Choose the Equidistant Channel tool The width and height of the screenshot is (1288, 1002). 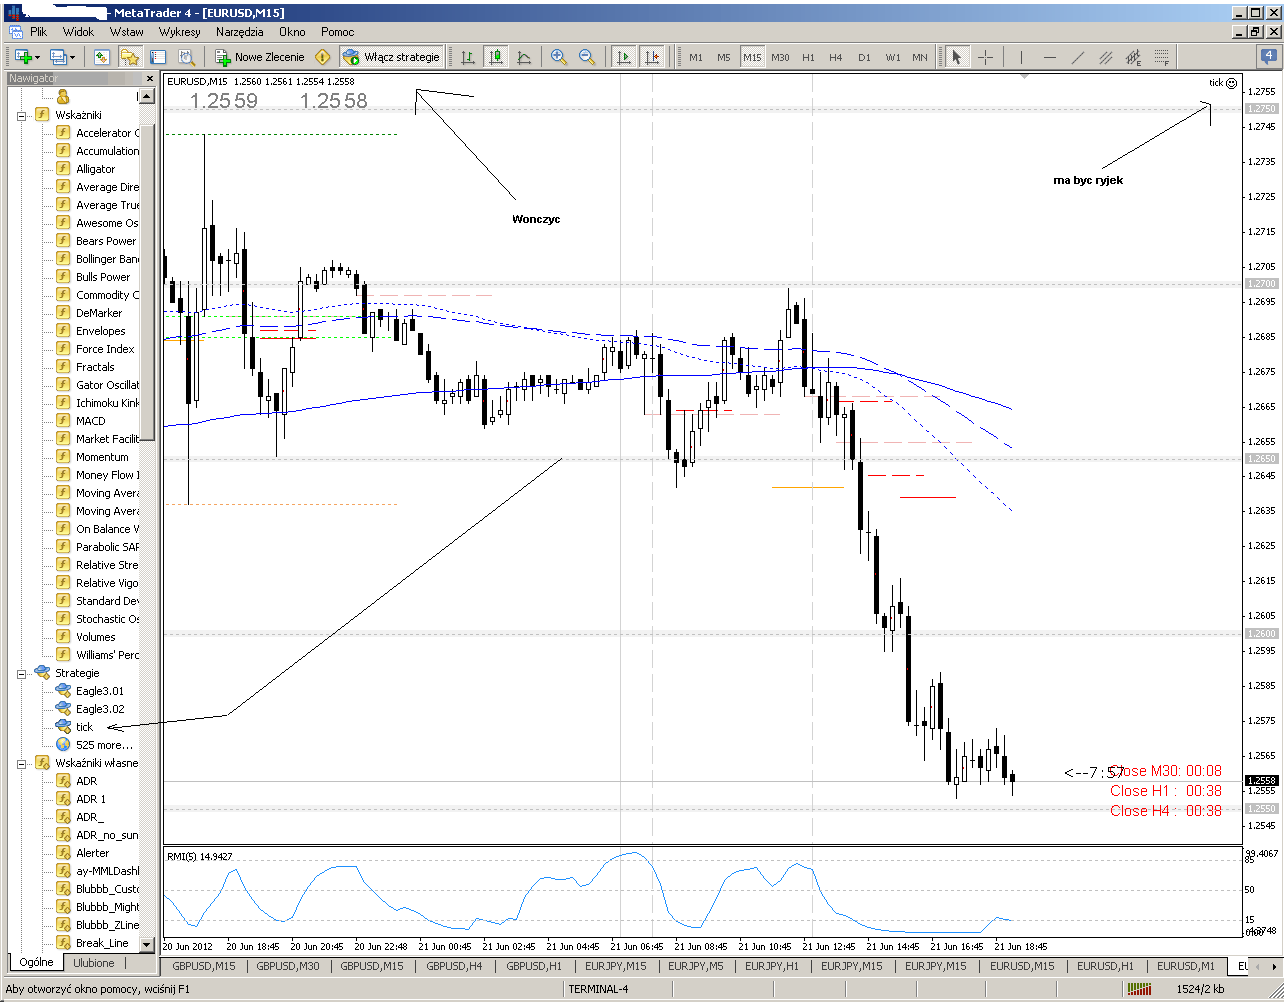click(x=1106, y=57)
